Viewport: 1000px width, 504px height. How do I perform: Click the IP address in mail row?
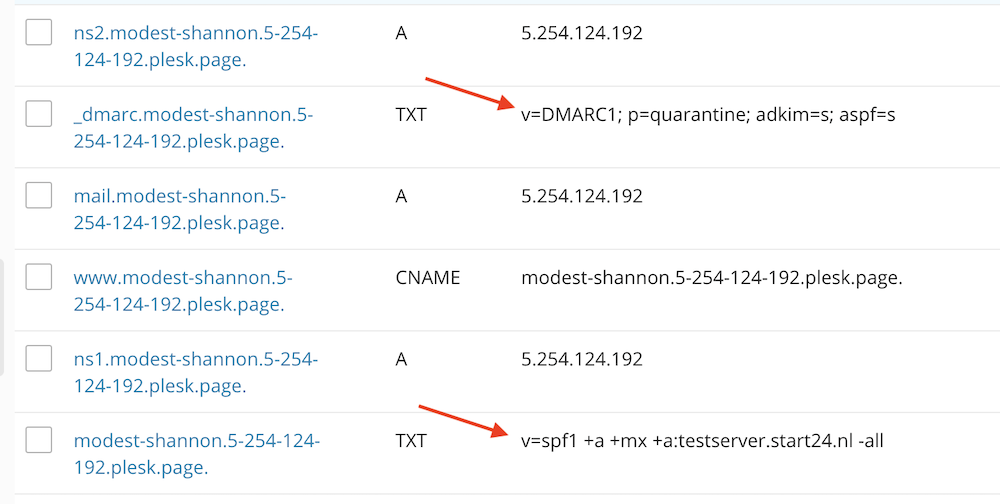pyautogui.click(x=582, y=196)
